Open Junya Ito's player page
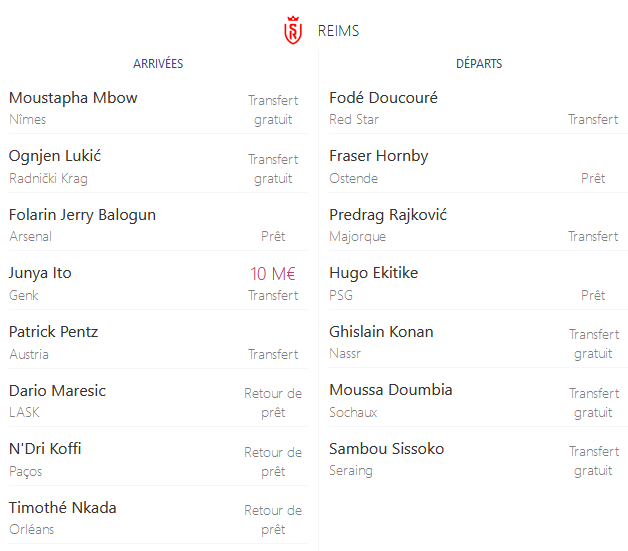 coord(40,273)
